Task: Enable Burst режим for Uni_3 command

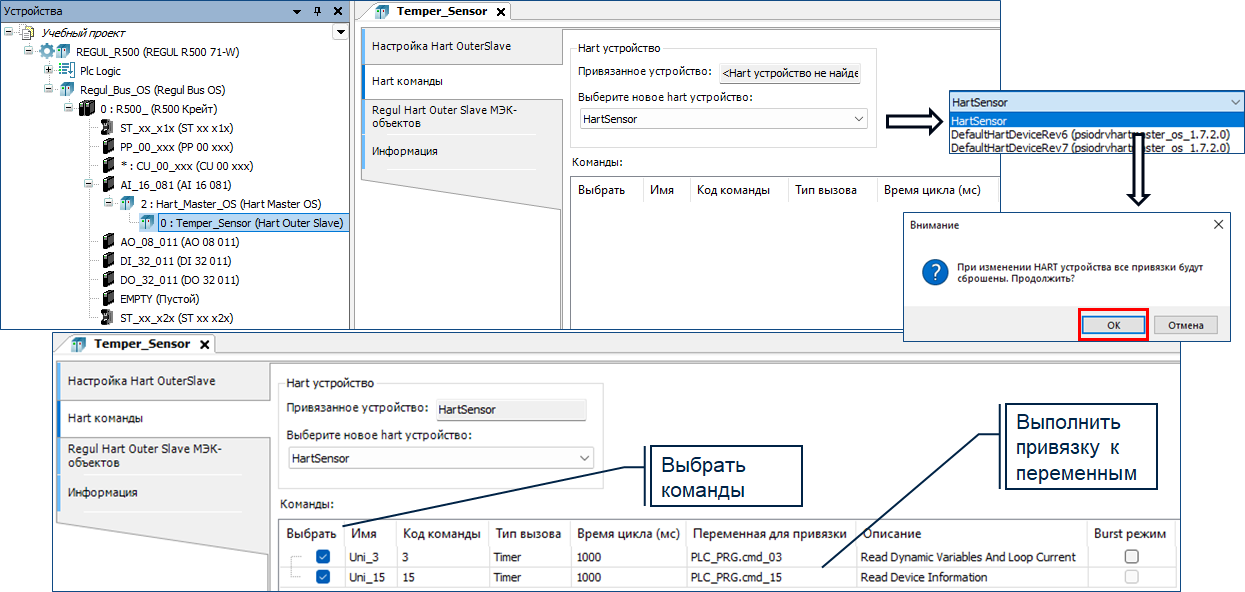Action: [x=1131, y=557]
